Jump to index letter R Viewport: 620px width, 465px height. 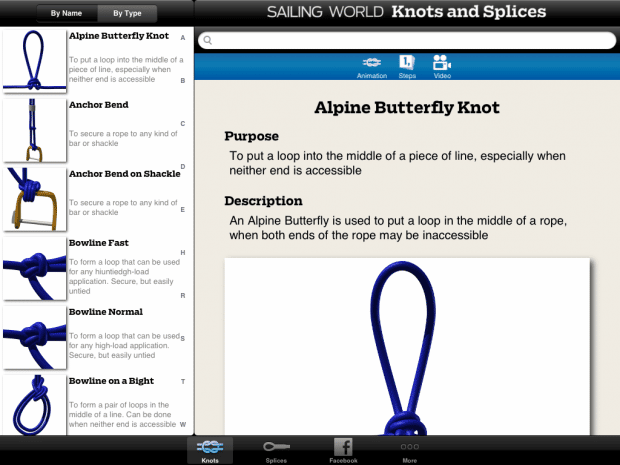tap(183, 296)
